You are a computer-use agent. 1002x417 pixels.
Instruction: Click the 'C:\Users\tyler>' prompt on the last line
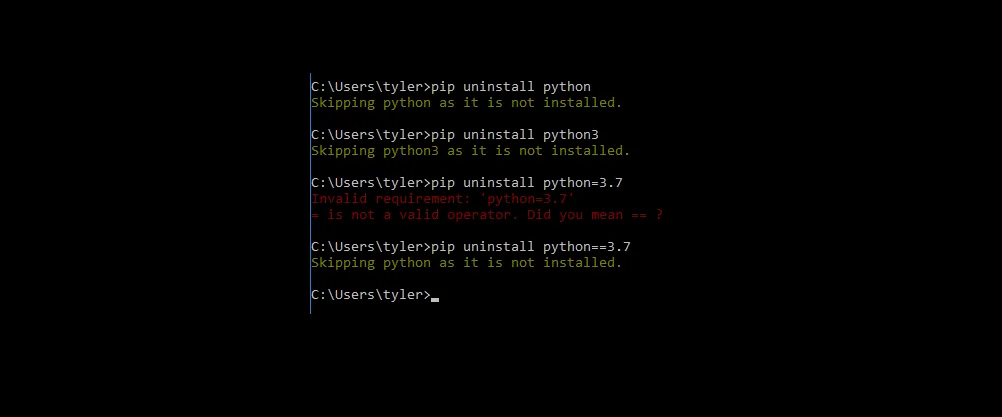tap(371, 294)
